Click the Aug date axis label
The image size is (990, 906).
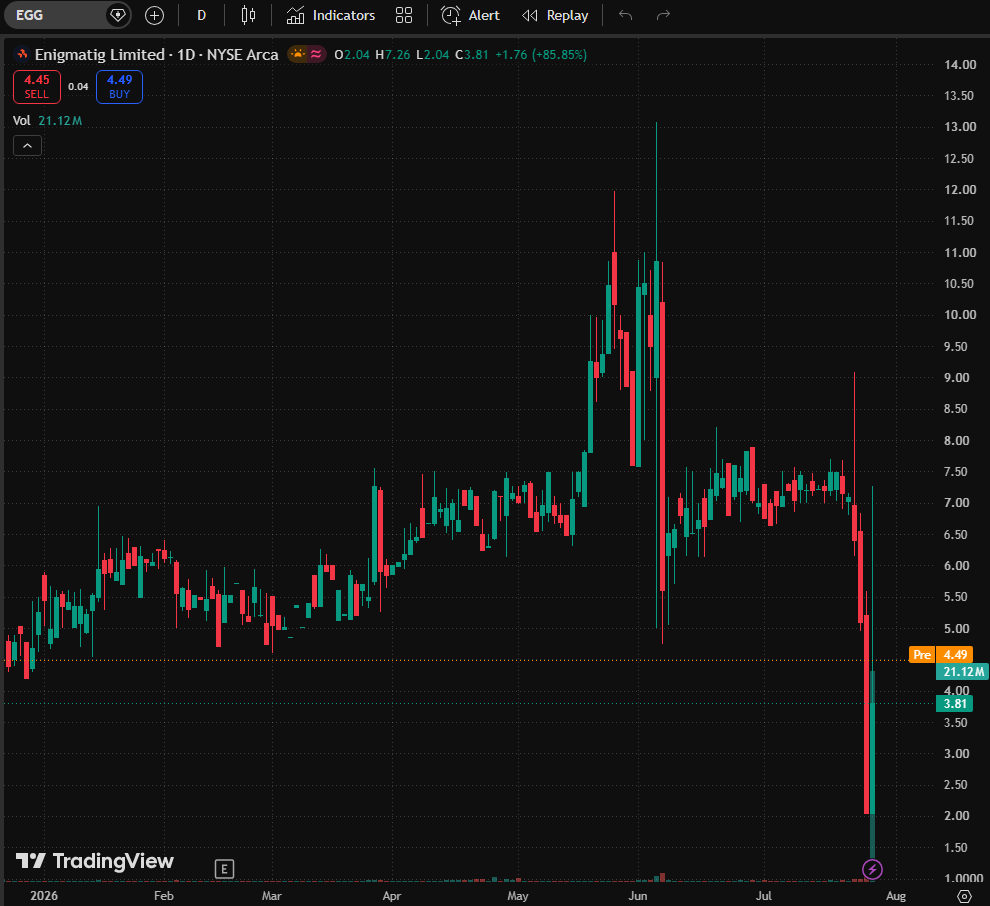895,895
